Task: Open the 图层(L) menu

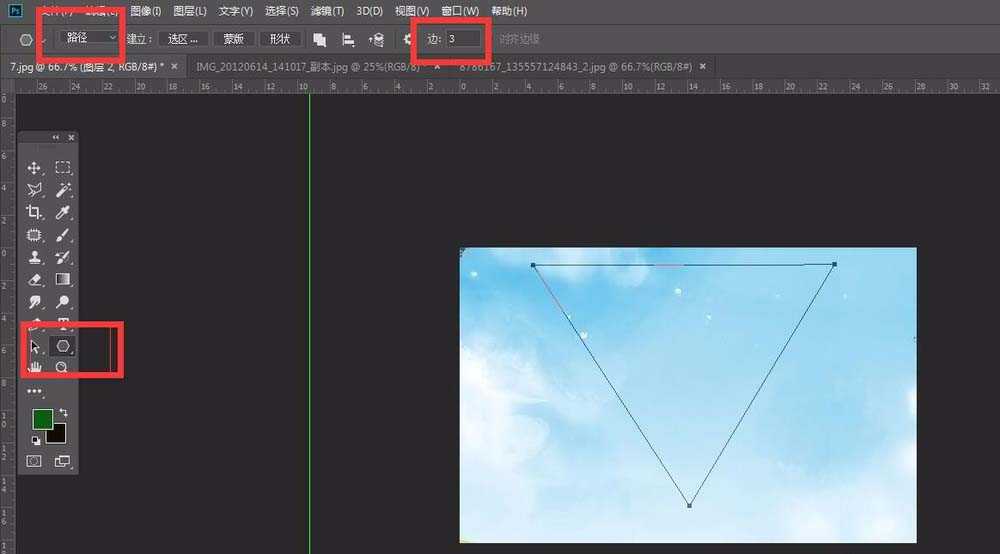Action: pos(190,11)
